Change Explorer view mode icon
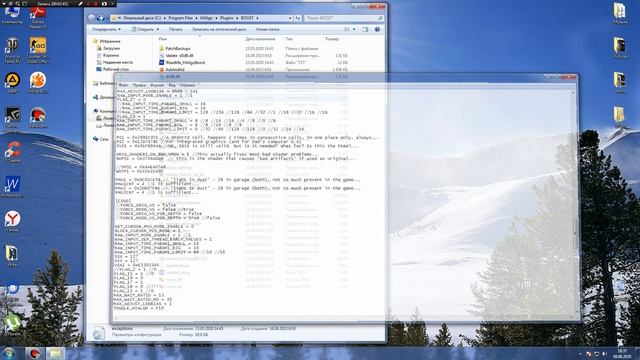640x360 pixels. 347,29
